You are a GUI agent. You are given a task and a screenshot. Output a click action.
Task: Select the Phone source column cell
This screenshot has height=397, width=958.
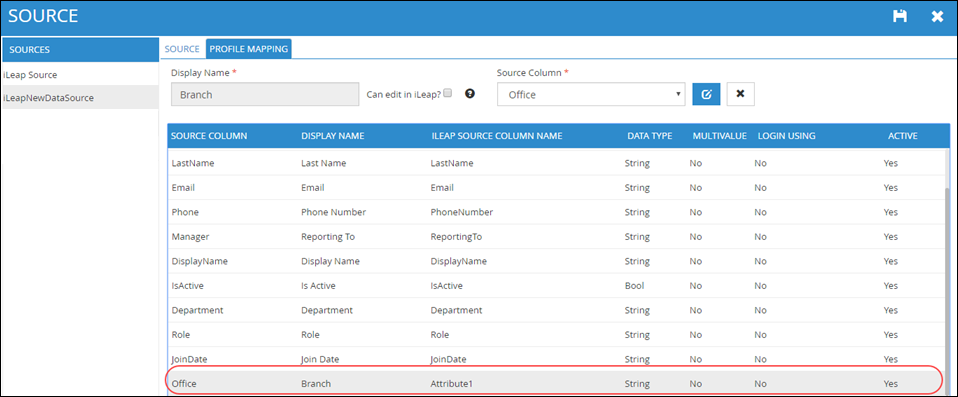pos(185,212)
